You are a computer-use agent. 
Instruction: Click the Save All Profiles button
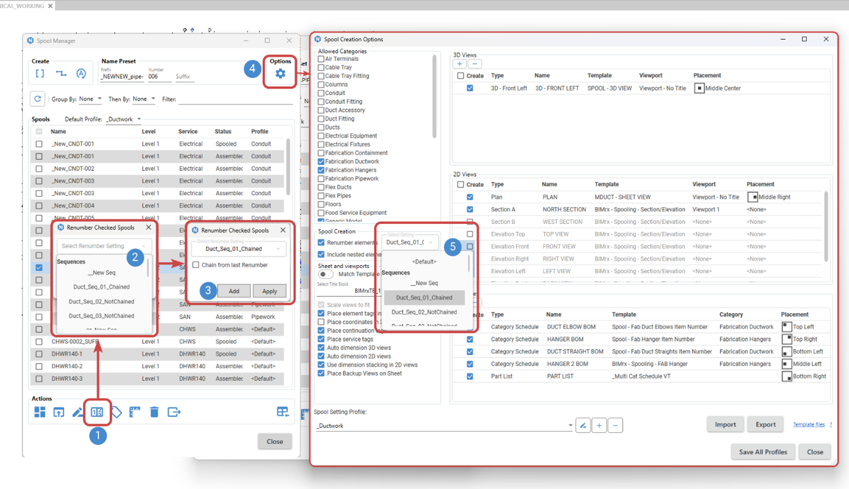pos(762,452)
